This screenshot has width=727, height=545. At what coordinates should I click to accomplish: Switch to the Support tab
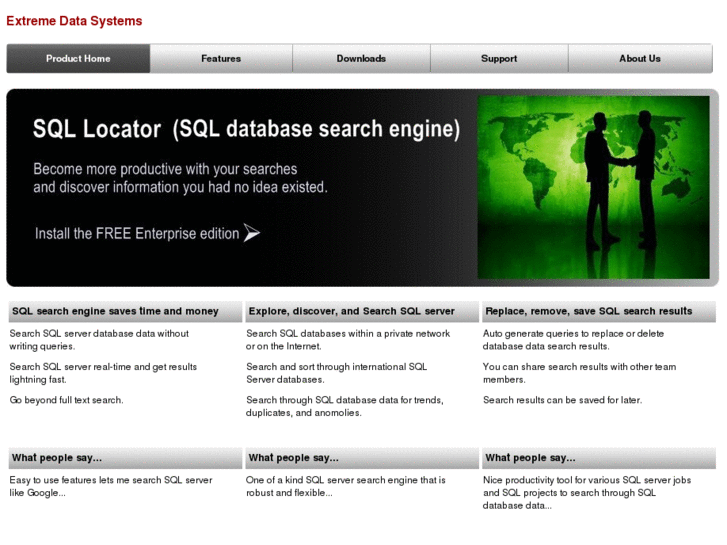tap(499, 58)
